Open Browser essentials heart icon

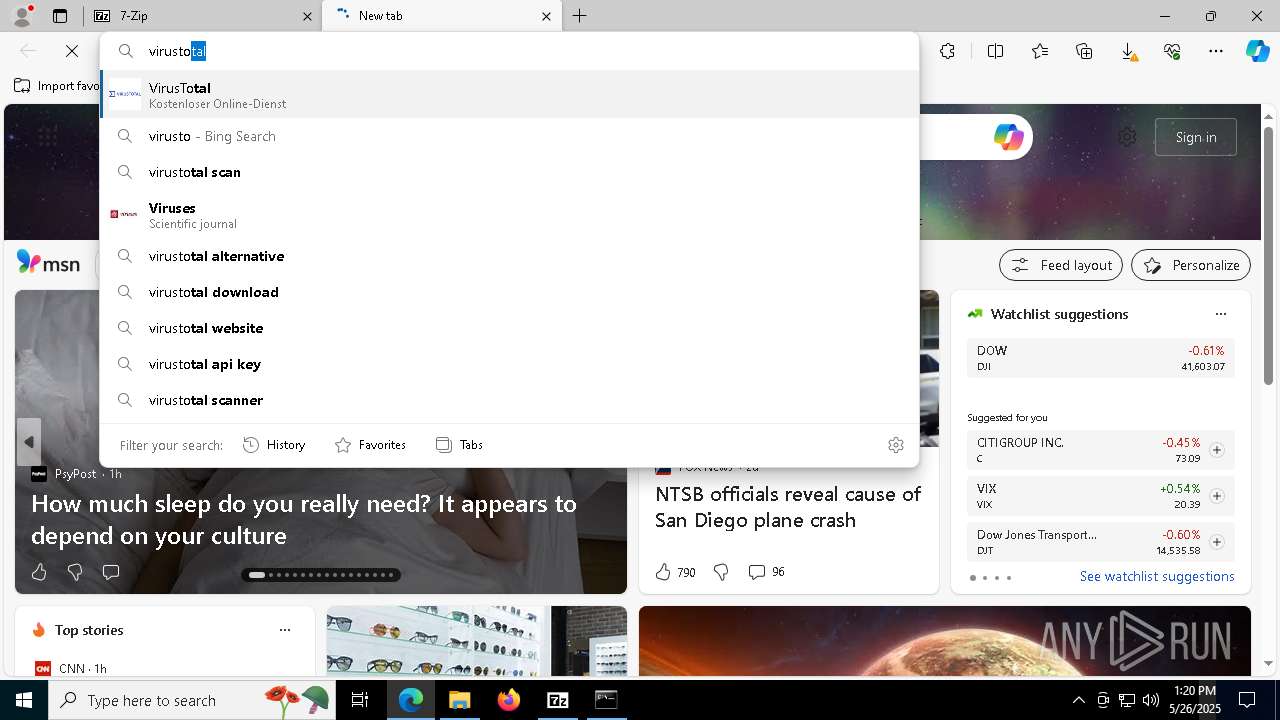pyautogui.click(x=1172, y=51)
